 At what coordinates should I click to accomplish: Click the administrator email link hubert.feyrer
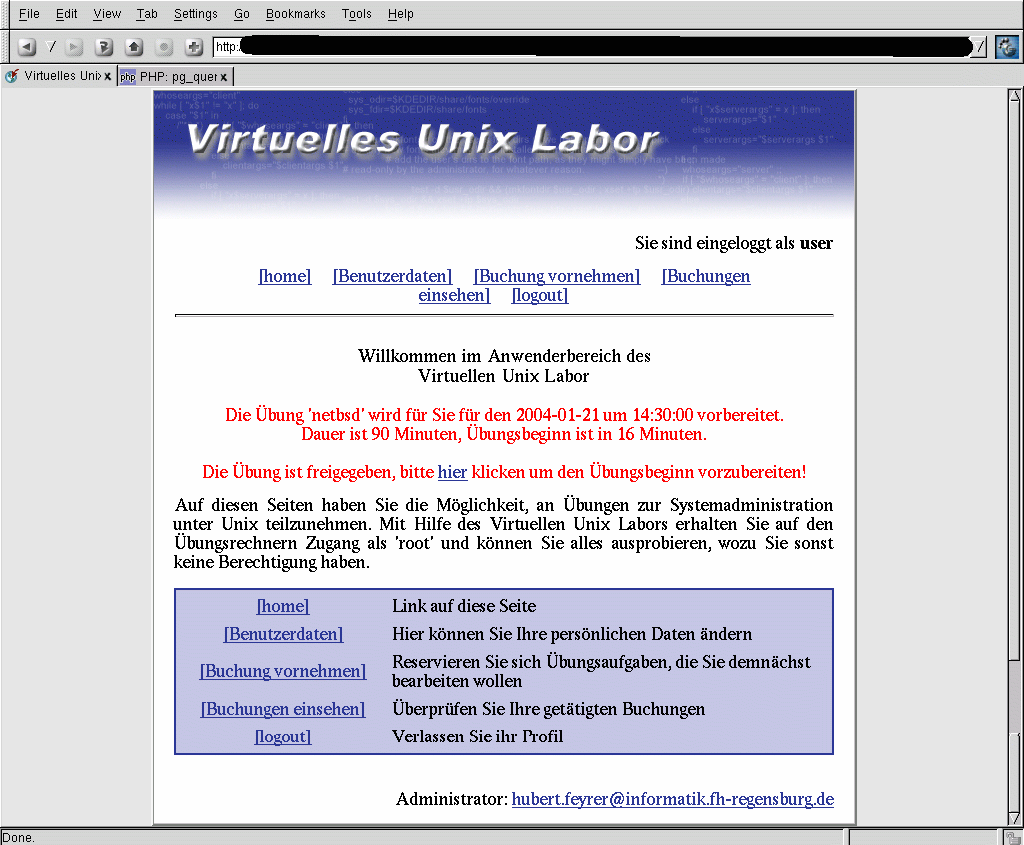pos(673,799)
